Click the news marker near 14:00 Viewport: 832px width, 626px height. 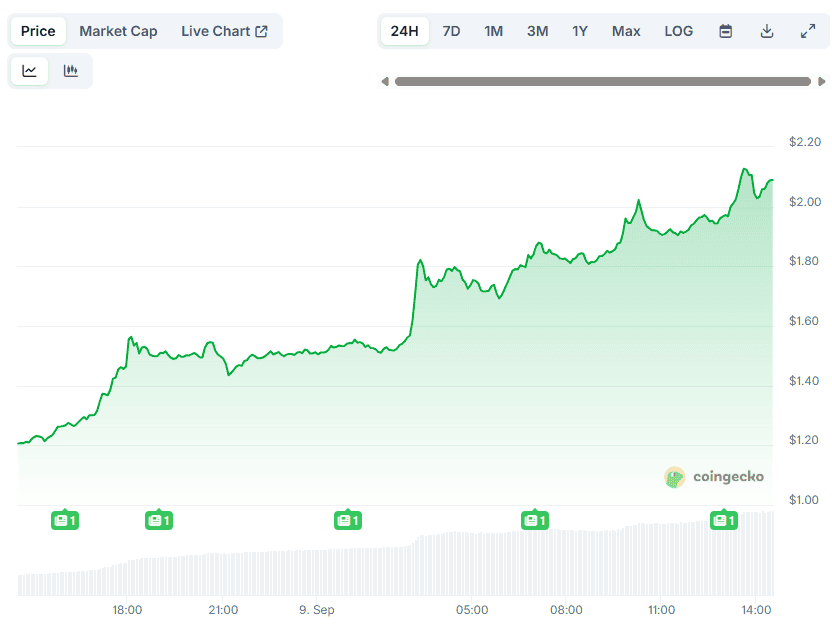coord(723,520)
